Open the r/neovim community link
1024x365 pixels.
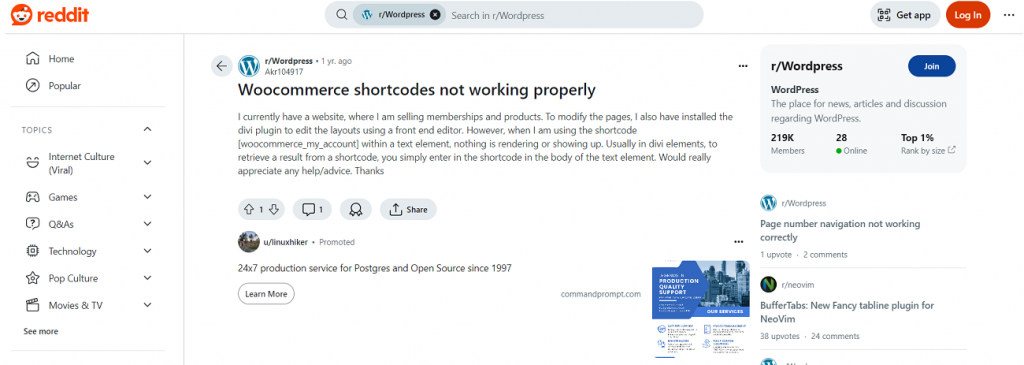[x=797, y=285]
